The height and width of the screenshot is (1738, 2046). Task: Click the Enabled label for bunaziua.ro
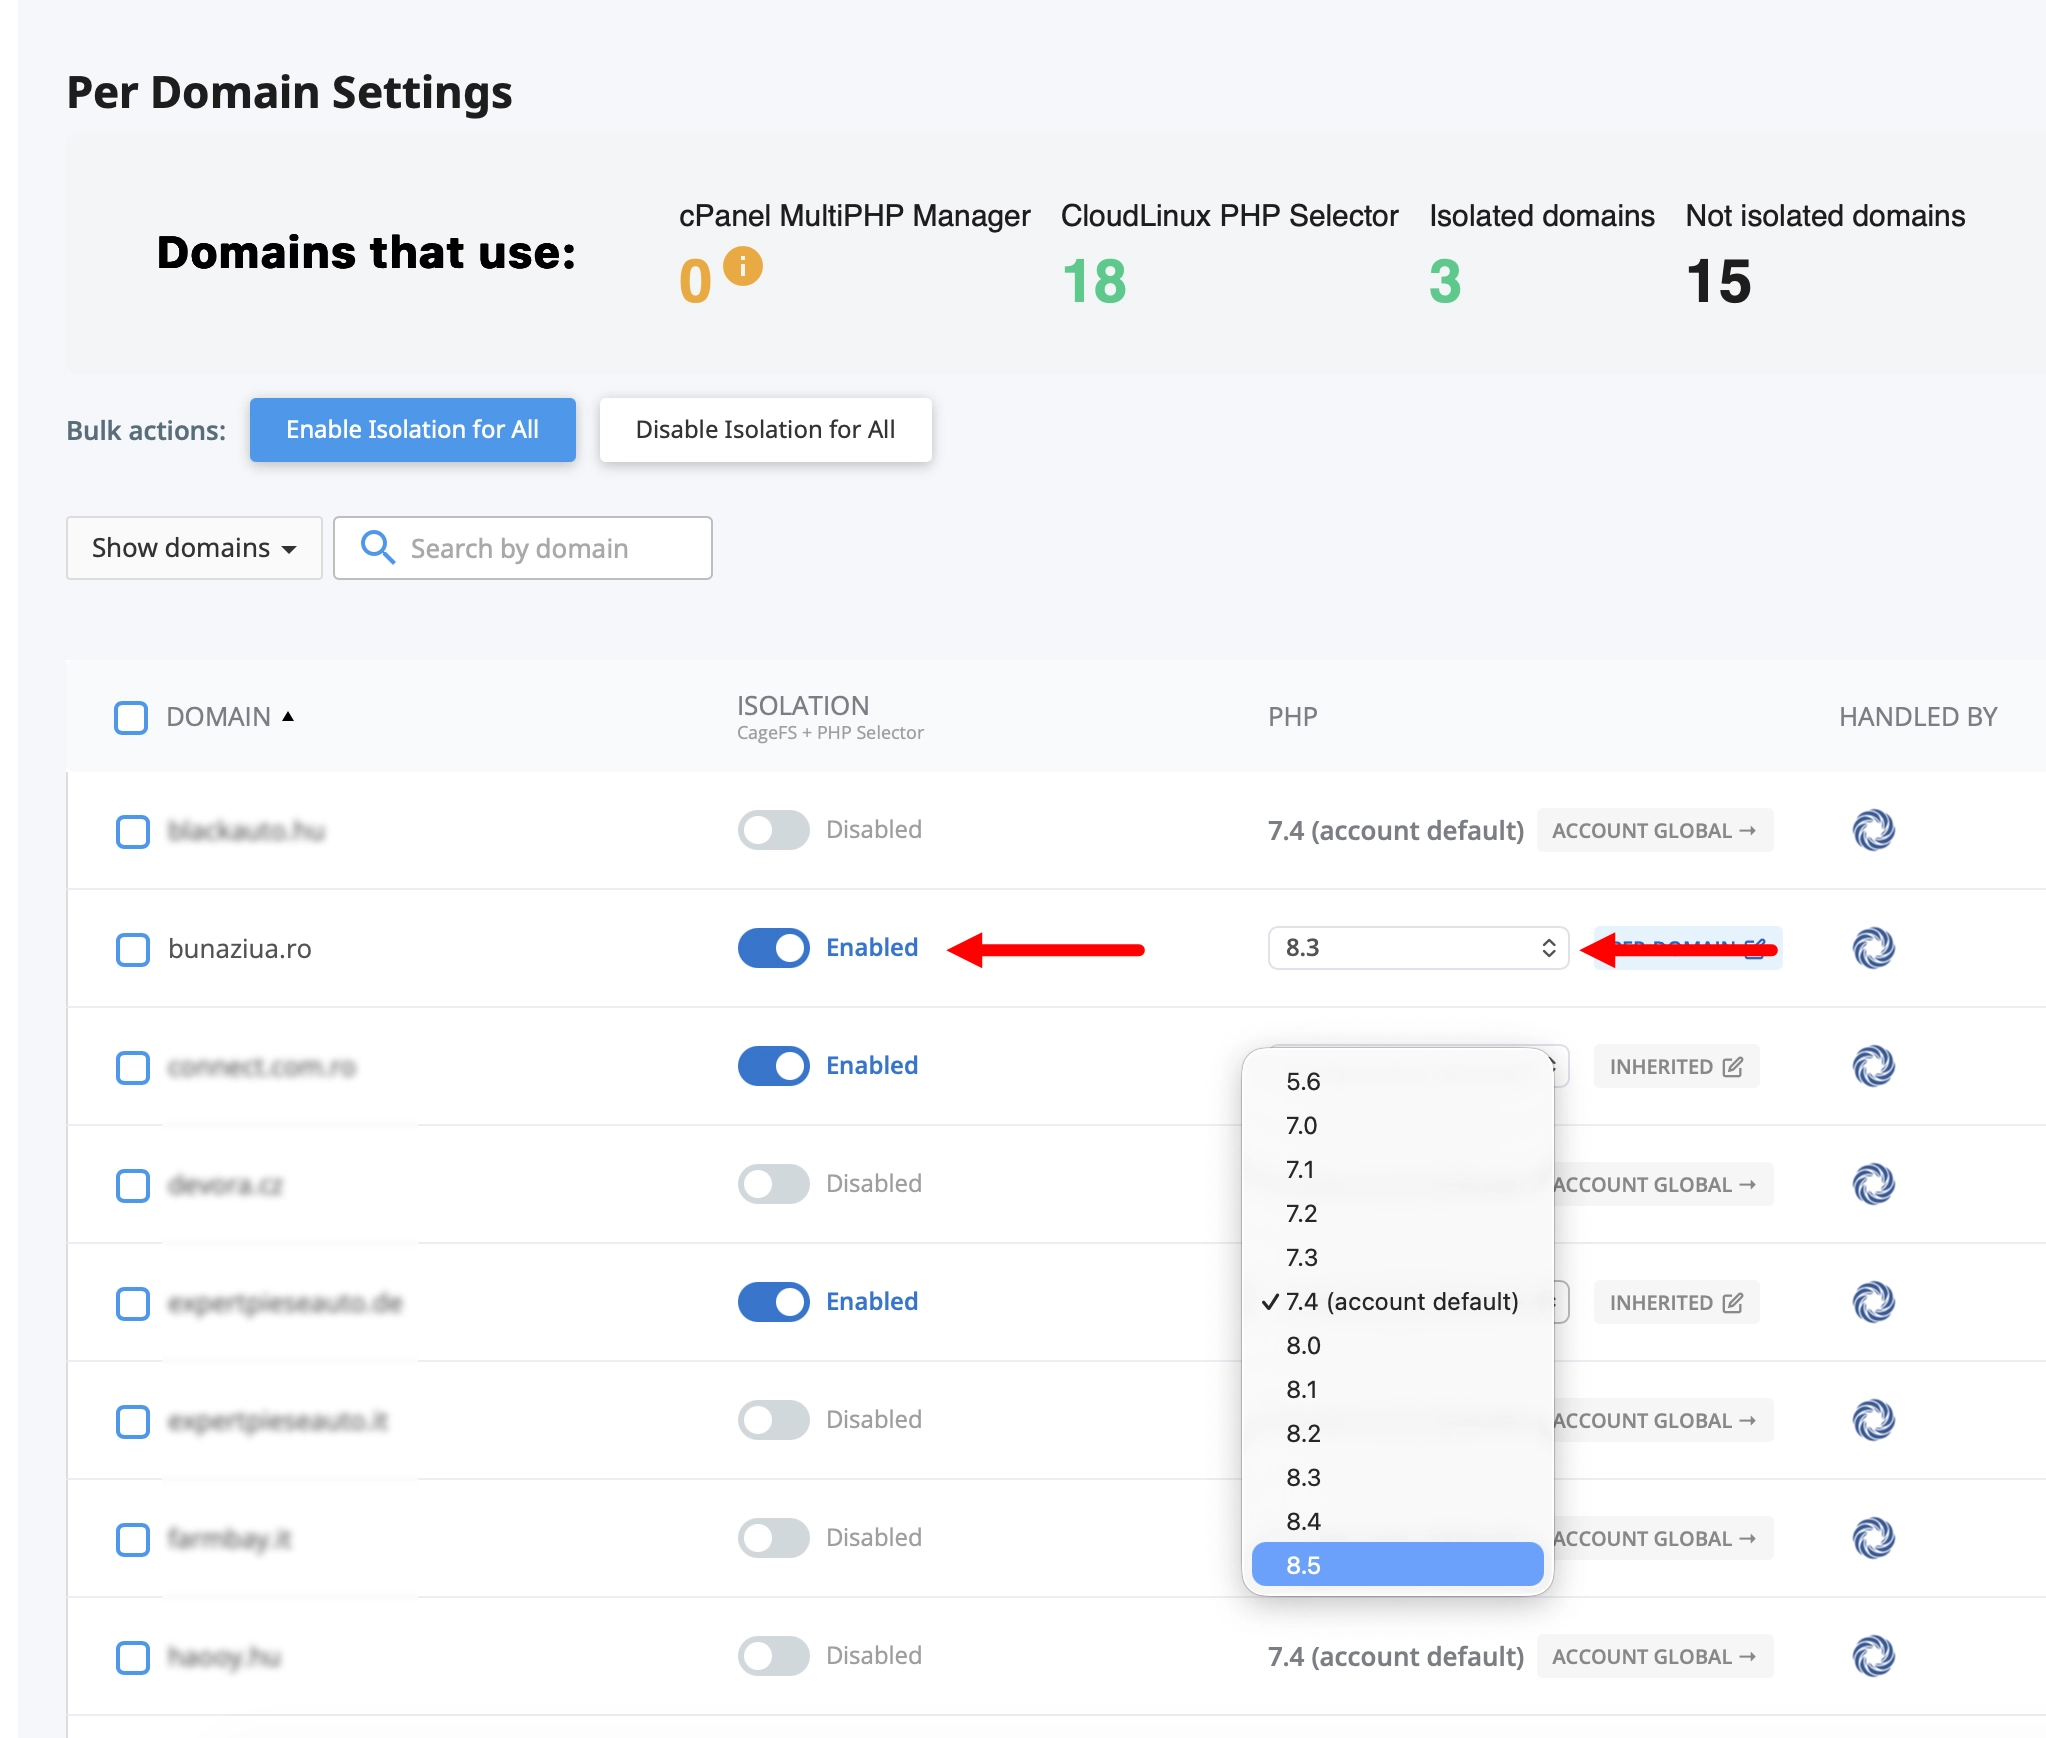871,948
